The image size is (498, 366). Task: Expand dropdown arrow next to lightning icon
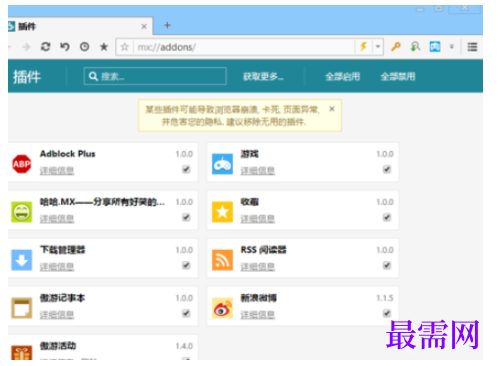click(x=378, y=47)
